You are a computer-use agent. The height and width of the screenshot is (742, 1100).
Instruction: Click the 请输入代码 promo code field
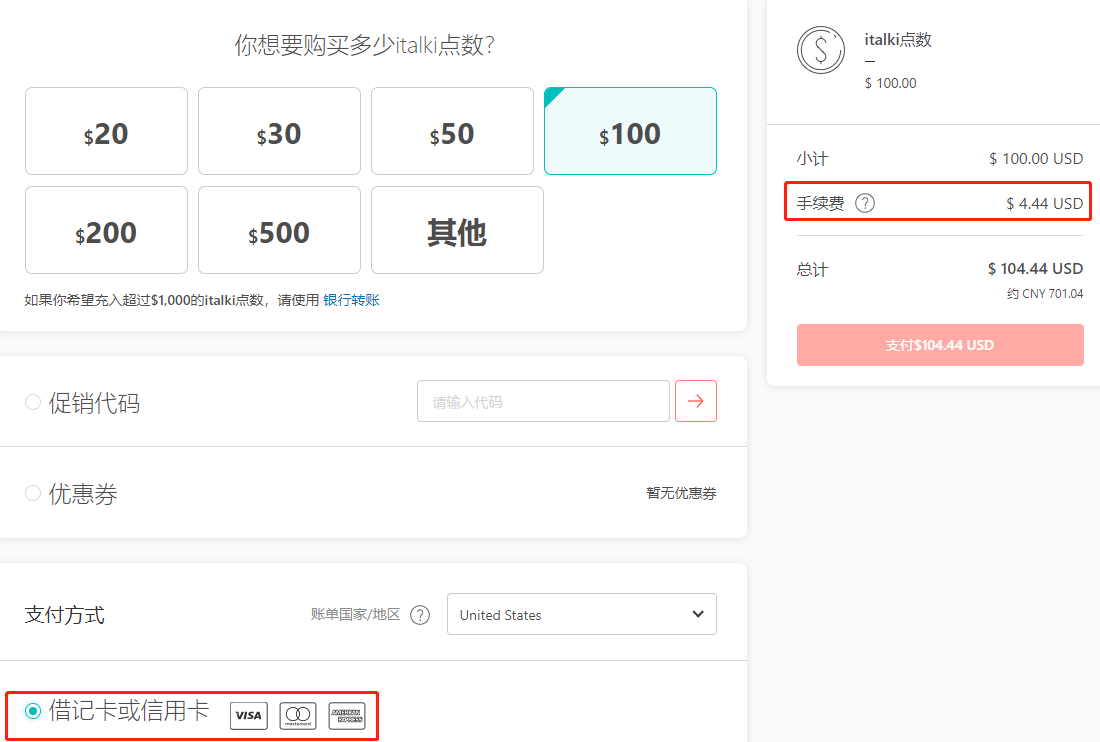click(x=543, y=400)
